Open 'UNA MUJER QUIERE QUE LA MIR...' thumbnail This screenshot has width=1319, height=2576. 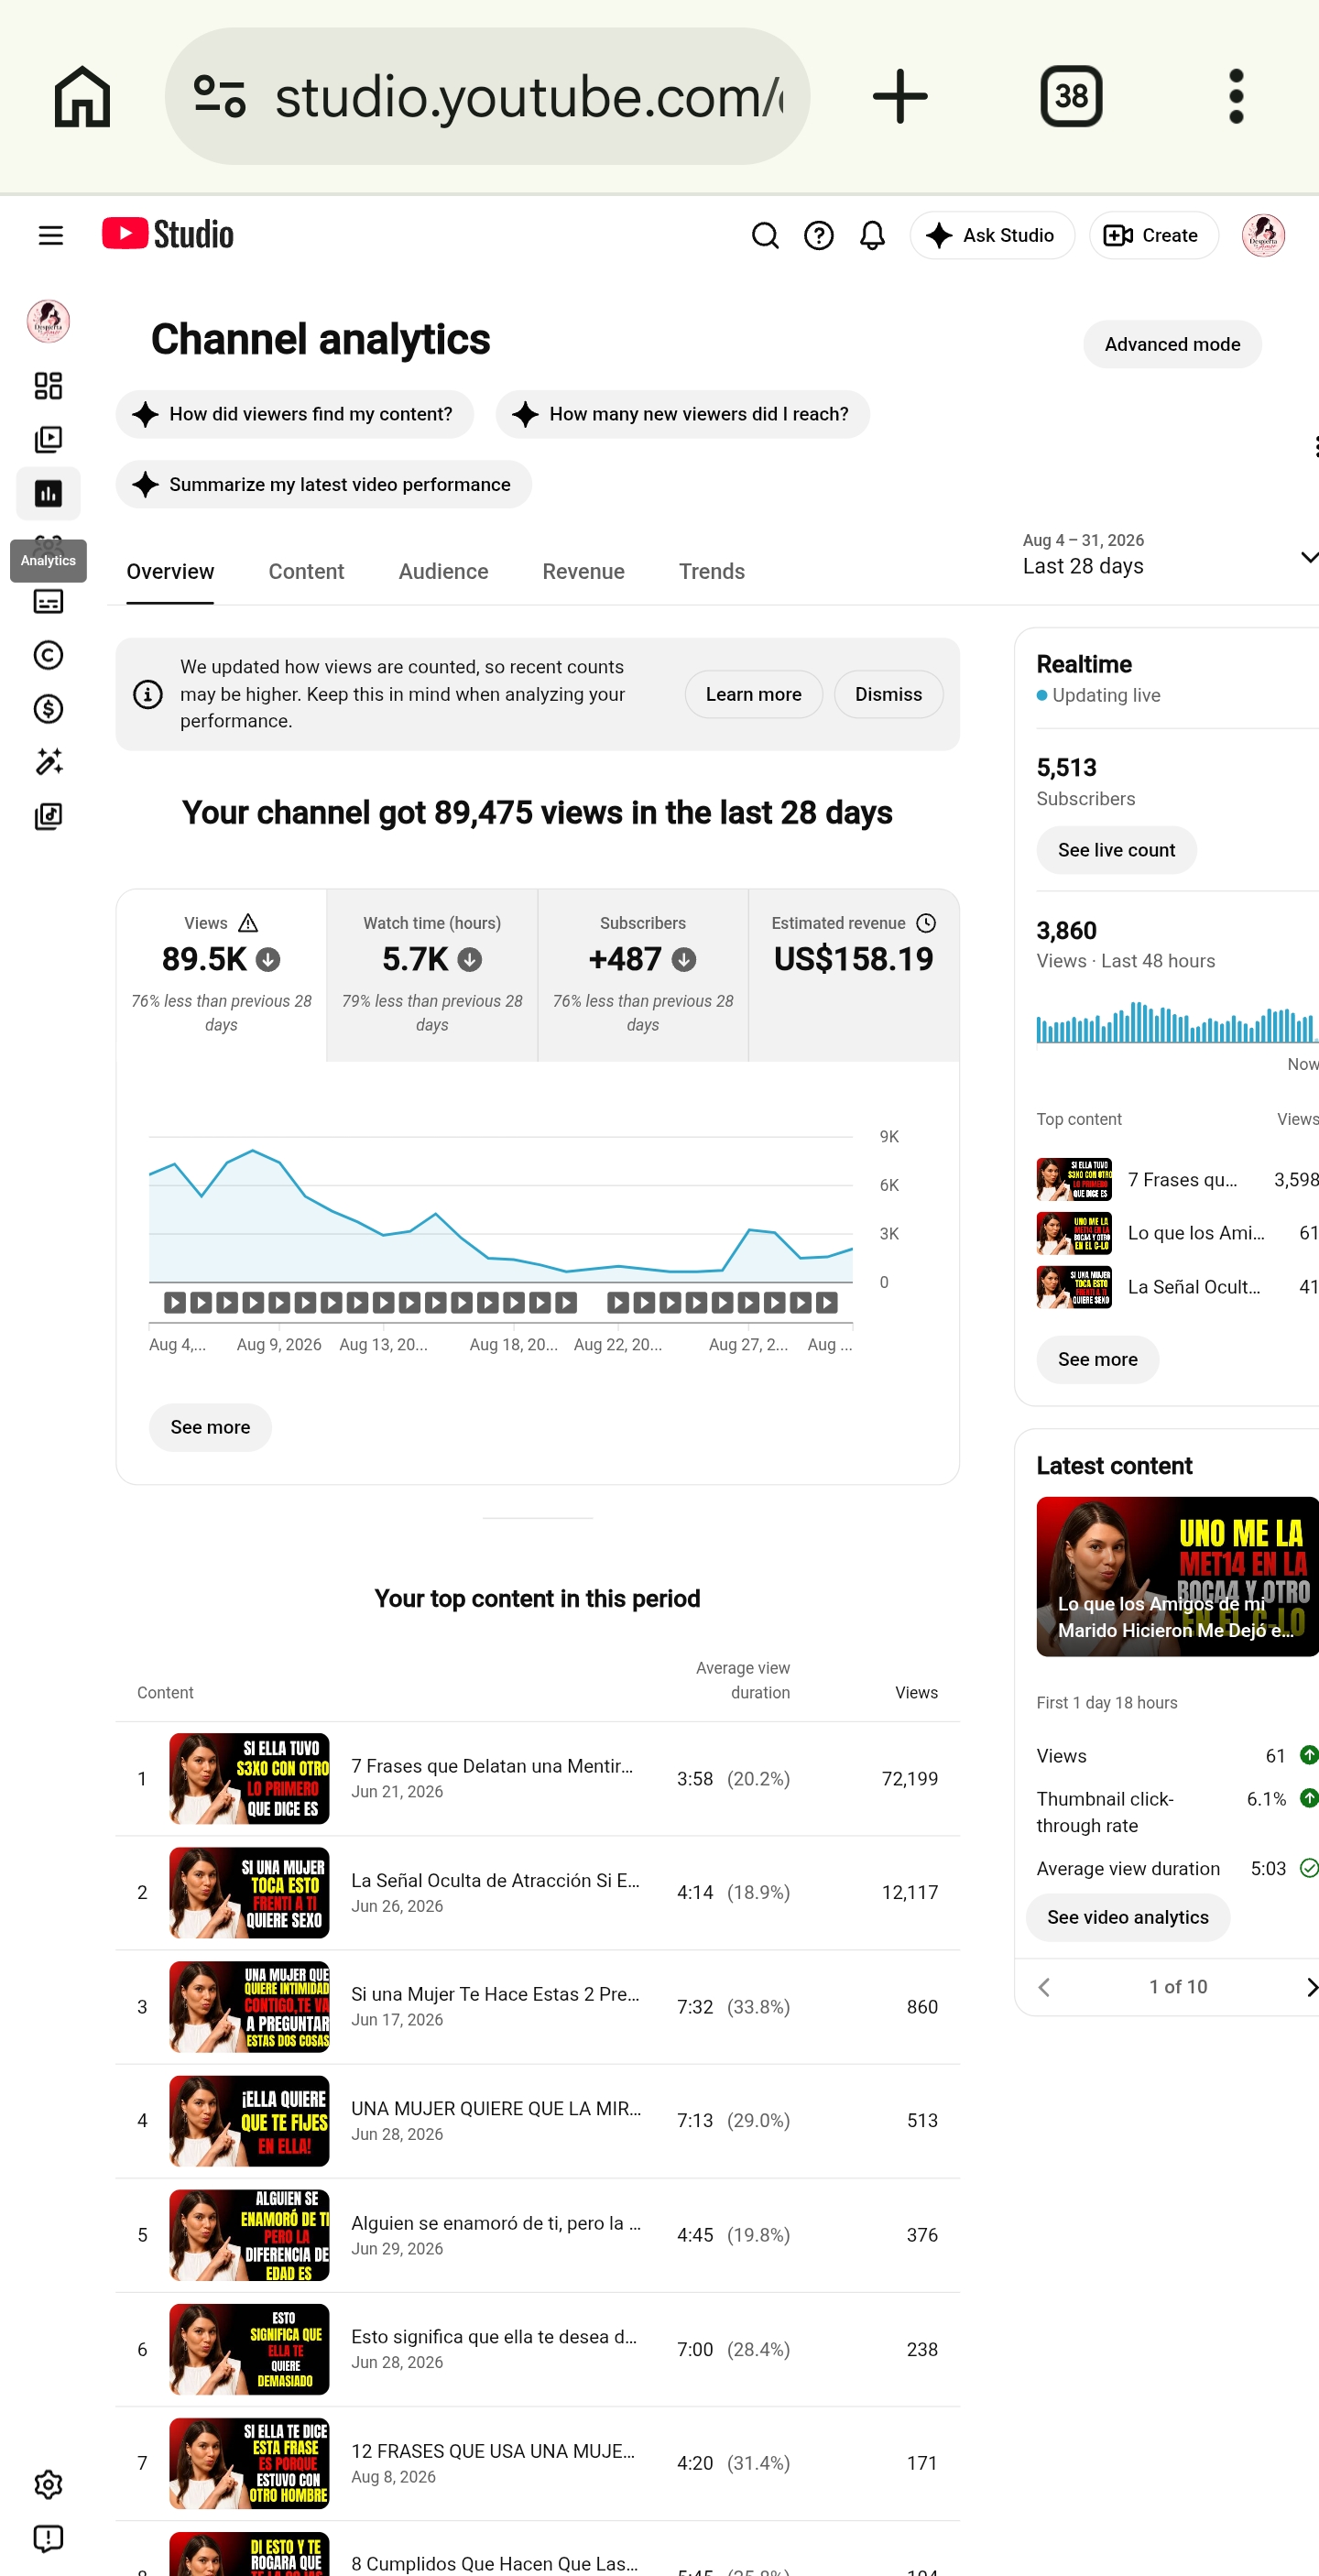(249, 2120)
